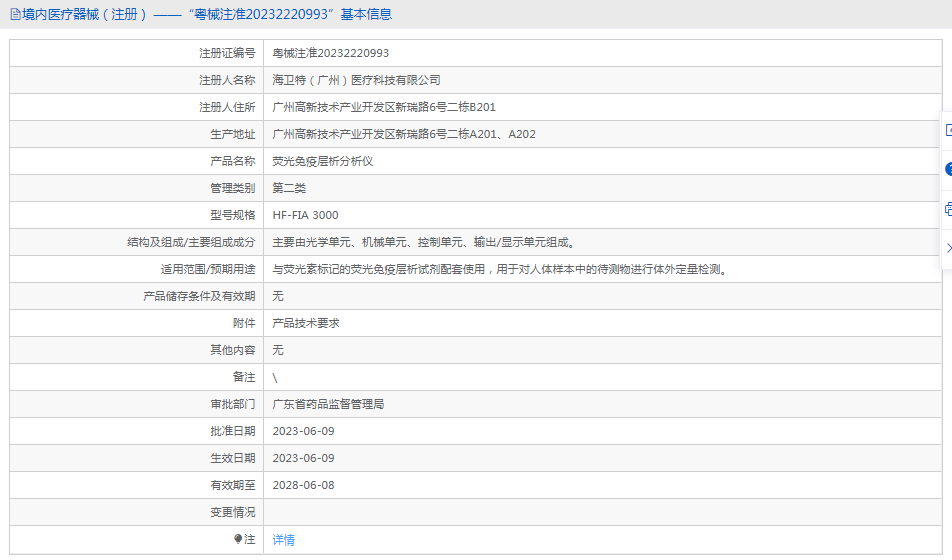
Task: Click the 变更情况 row label
Action: [x=233, y=512]
